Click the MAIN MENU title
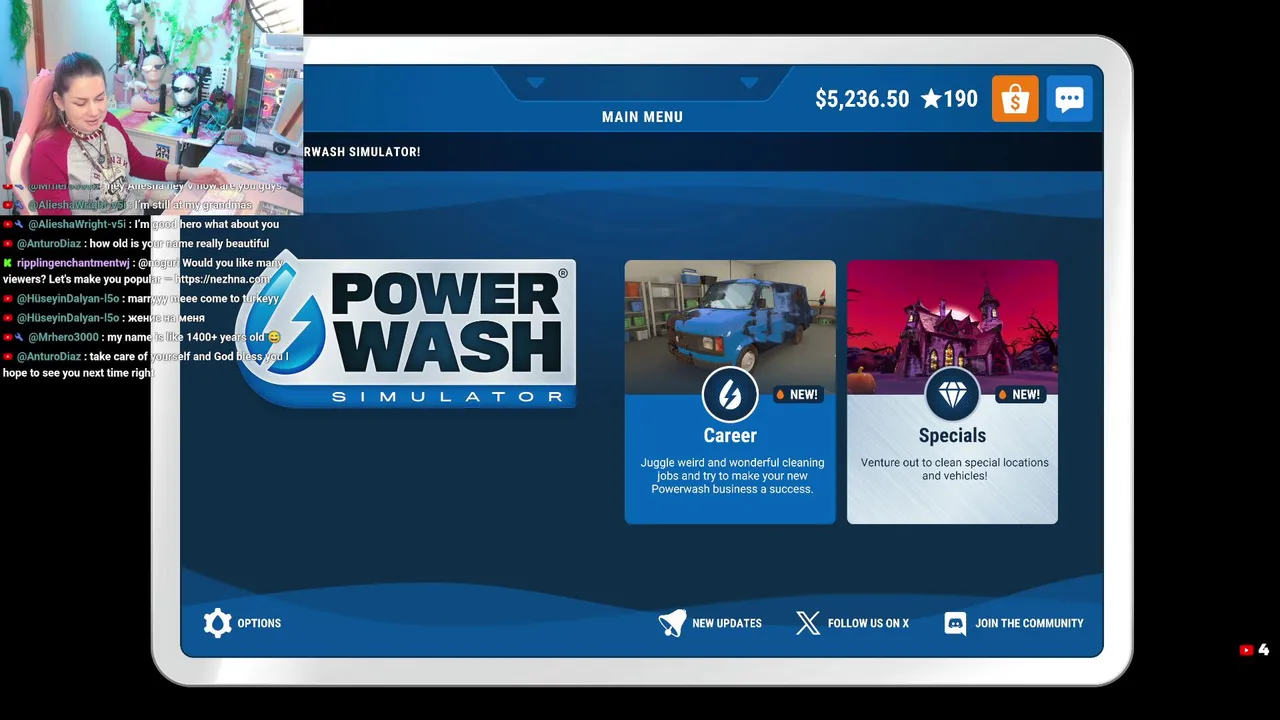Viewport: 1280px width, 720px height. (x=642, y=117)
